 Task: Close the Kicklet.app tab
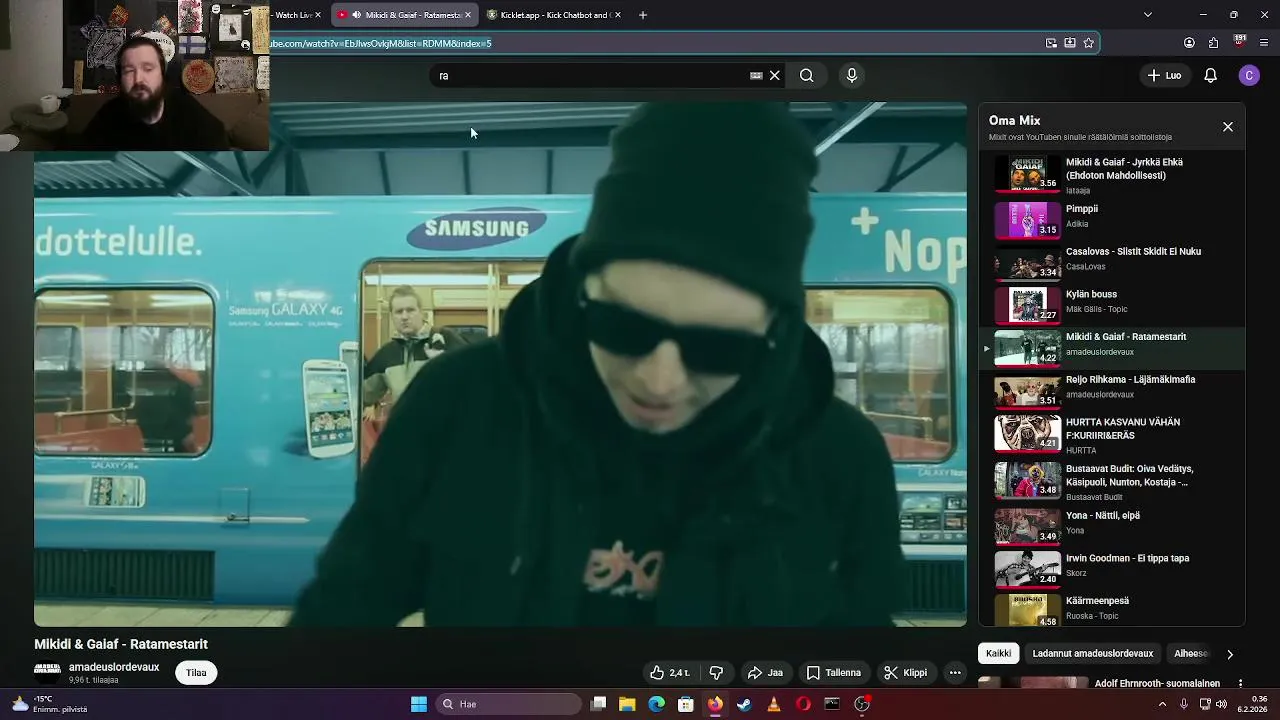coord(617,15)
